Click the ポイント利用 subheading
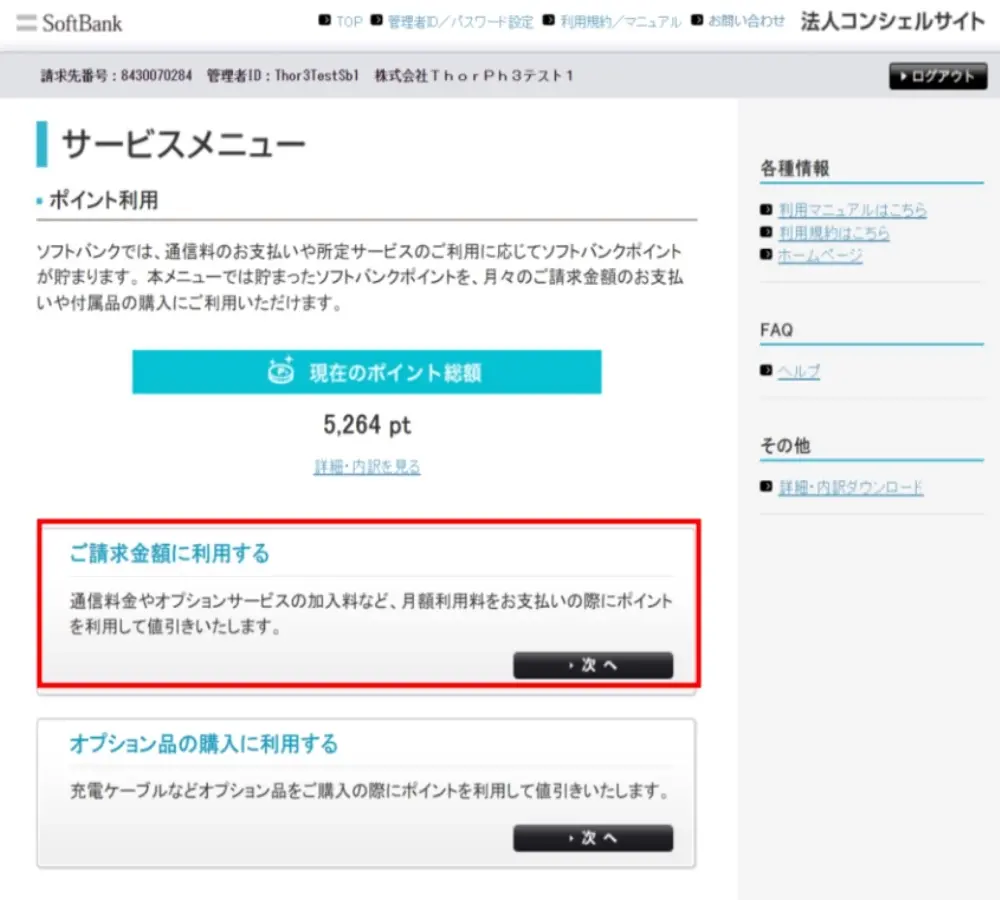The image size is (1000, 900). tap(104, 200)
